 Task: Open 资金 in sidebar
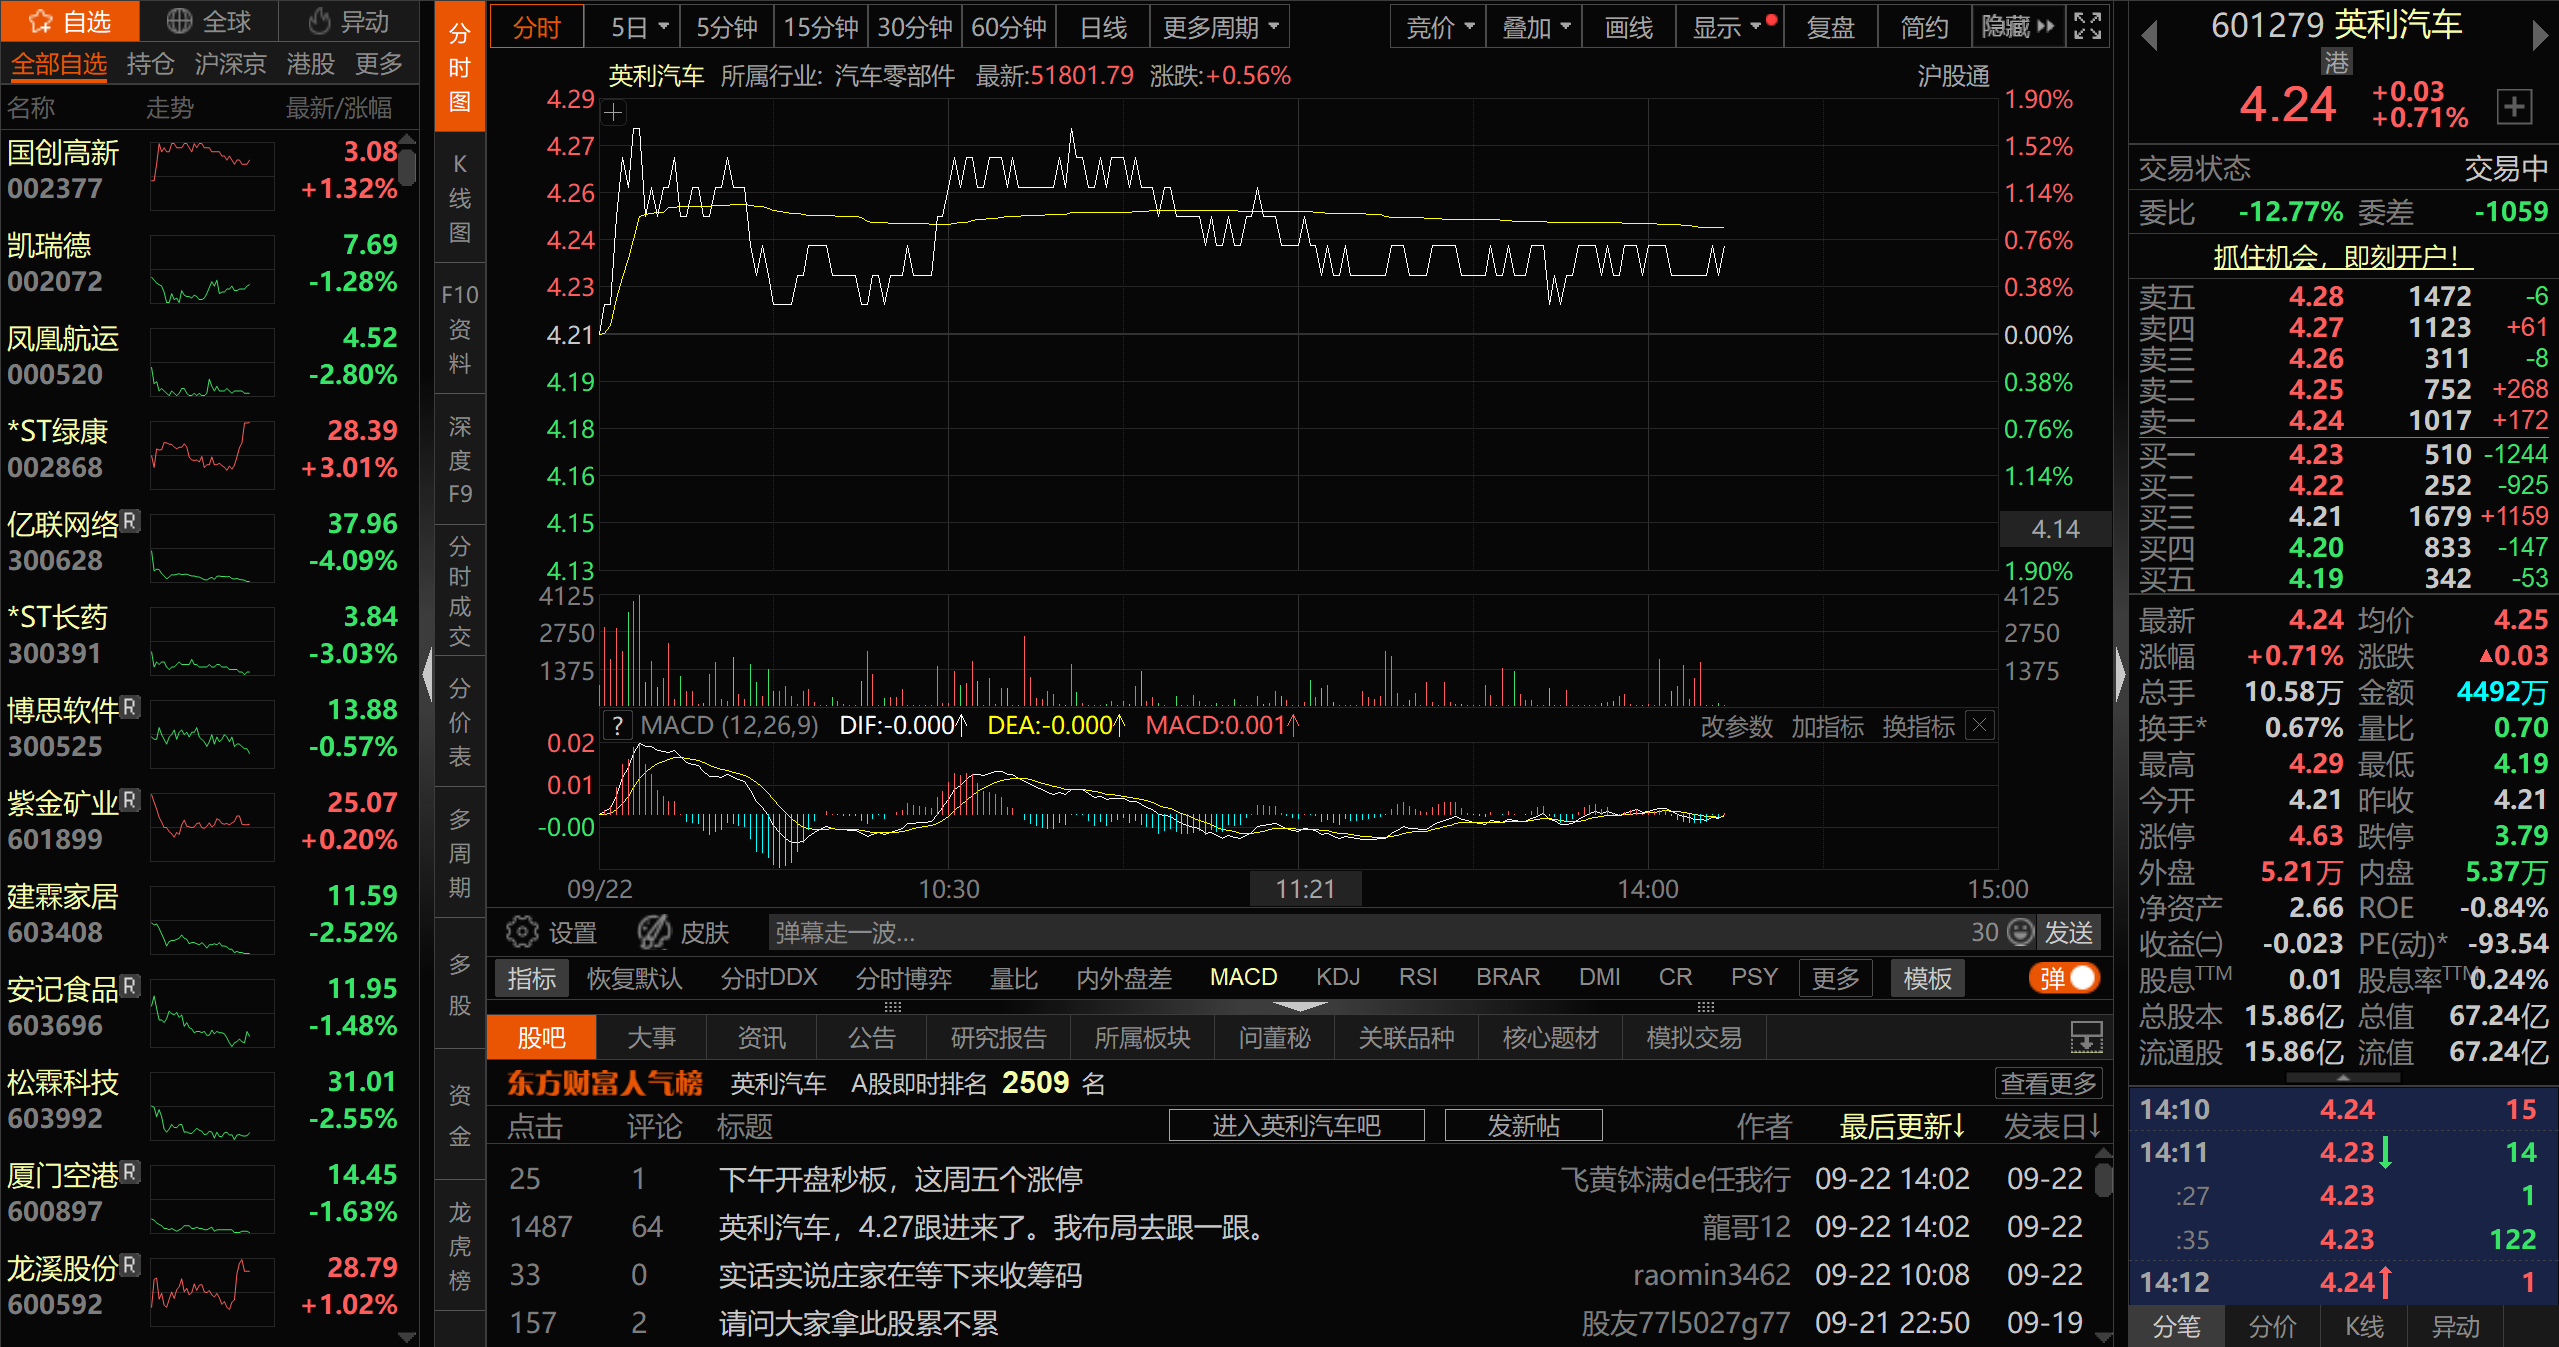[x=460, y=1115]
